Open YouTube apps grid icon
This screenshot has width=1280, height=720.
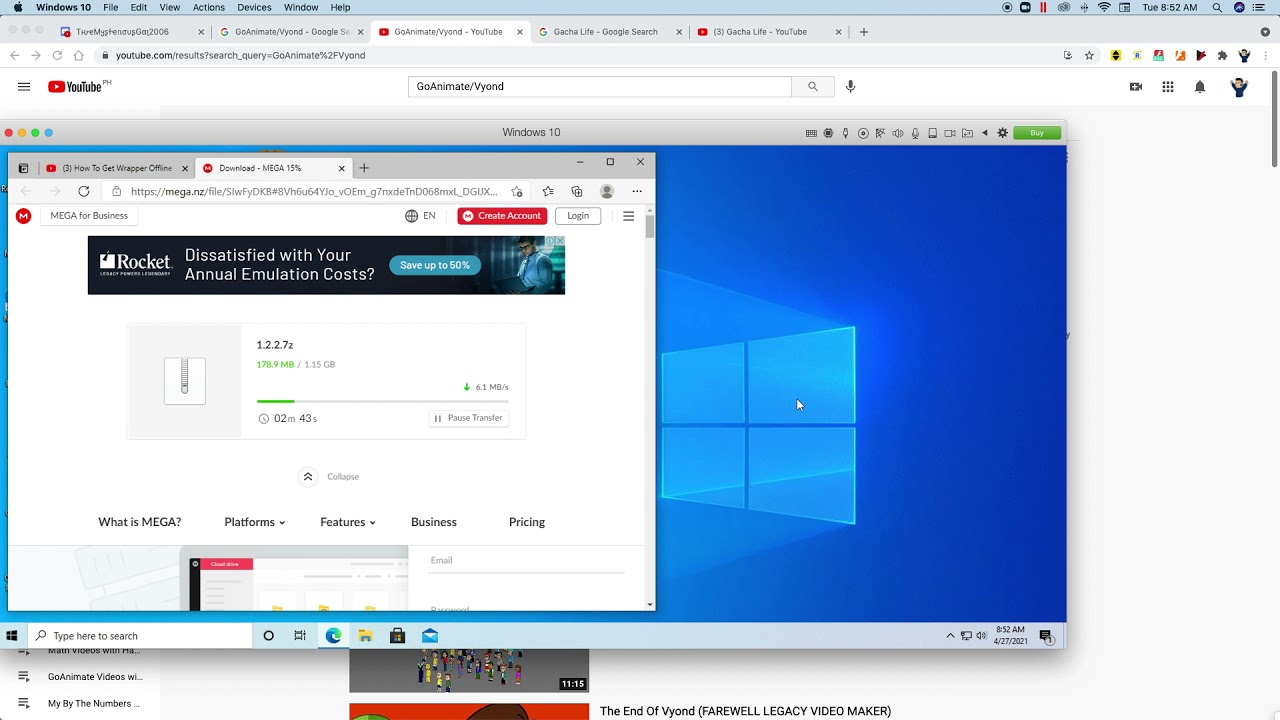1167,87
